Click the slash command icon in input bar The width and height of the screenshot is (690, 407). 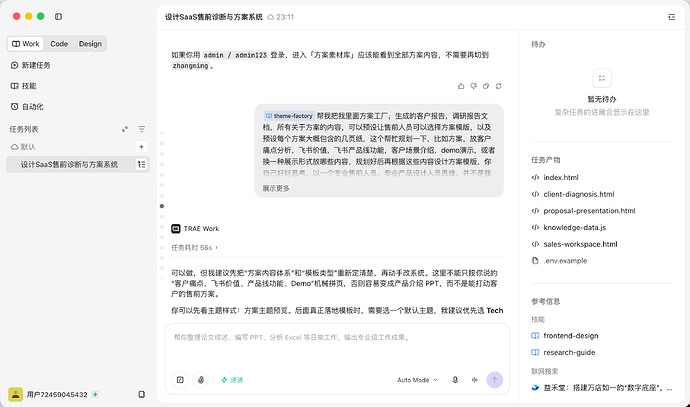click(x=180, y=380)
